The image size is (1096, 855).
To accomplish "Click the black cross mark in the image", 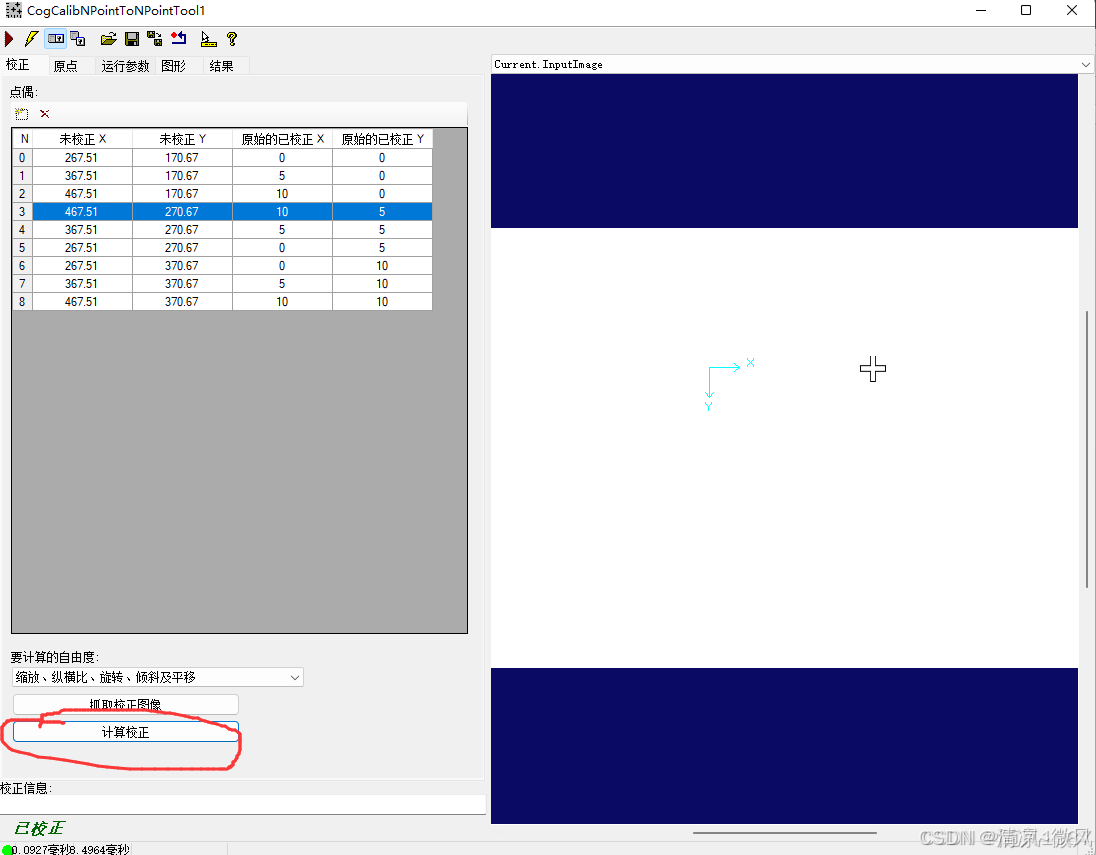I will tap(873, 368).
